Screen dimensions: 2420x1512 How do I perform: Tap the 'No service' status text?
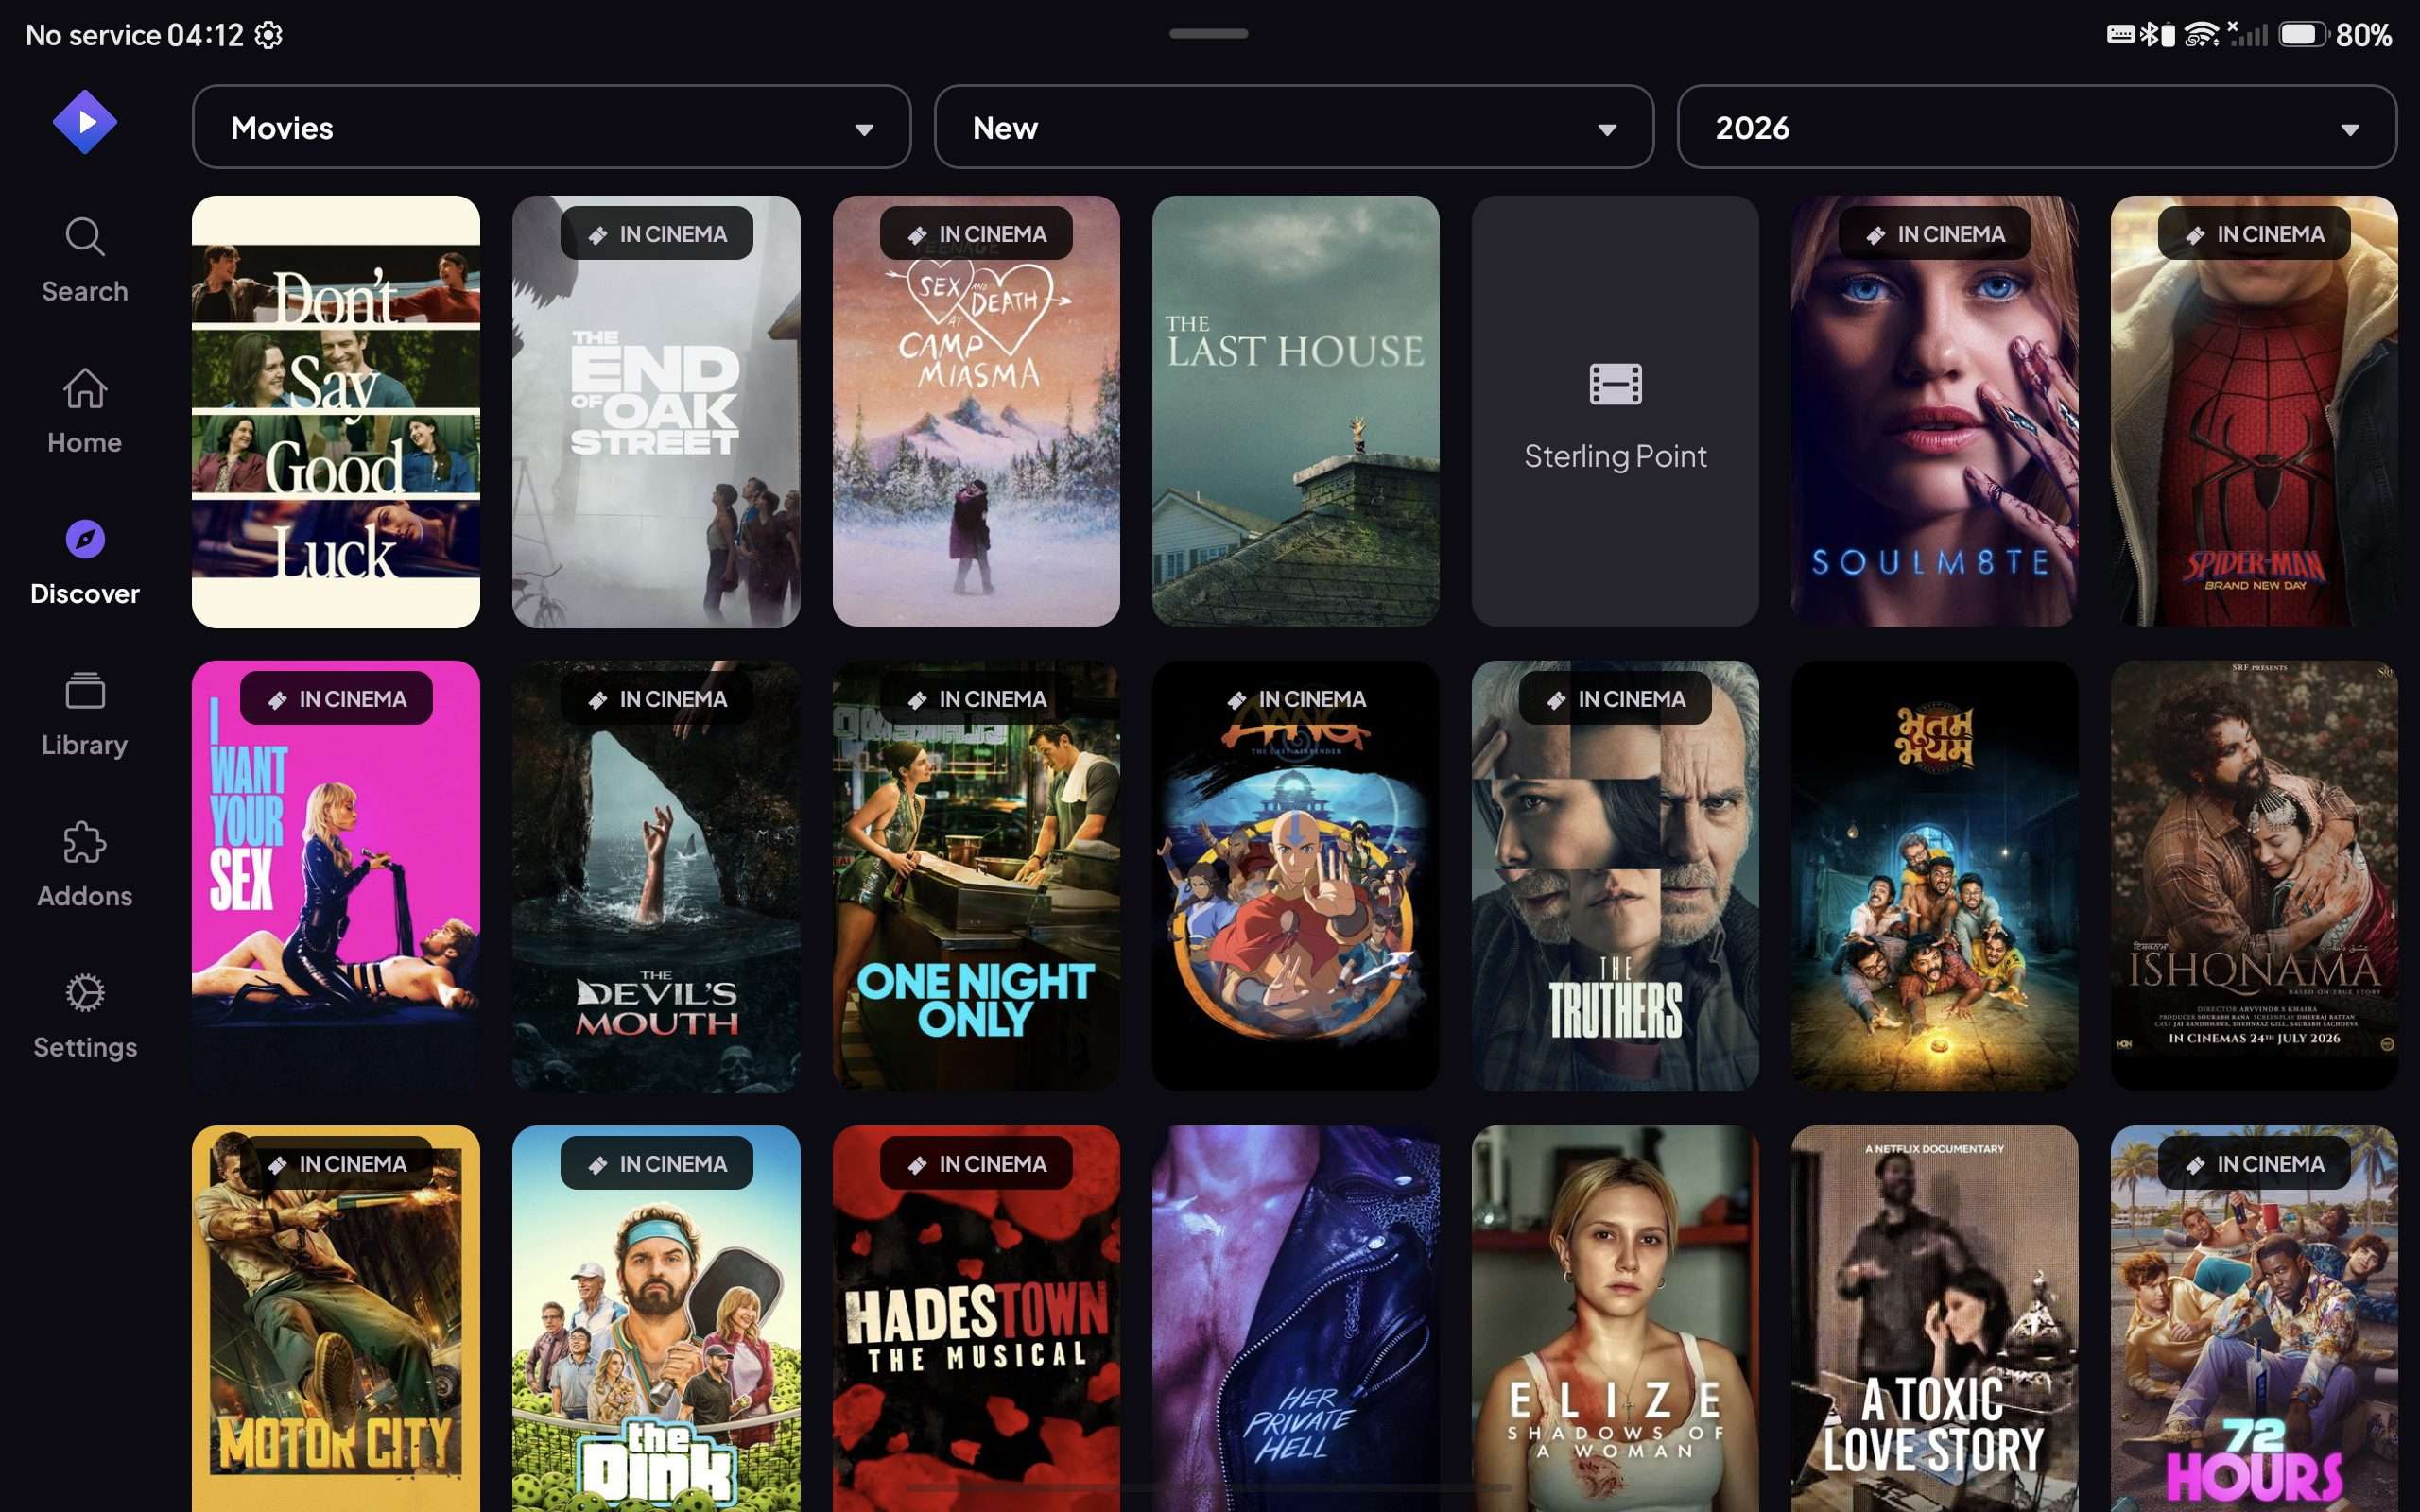click(x=93, y=35)
